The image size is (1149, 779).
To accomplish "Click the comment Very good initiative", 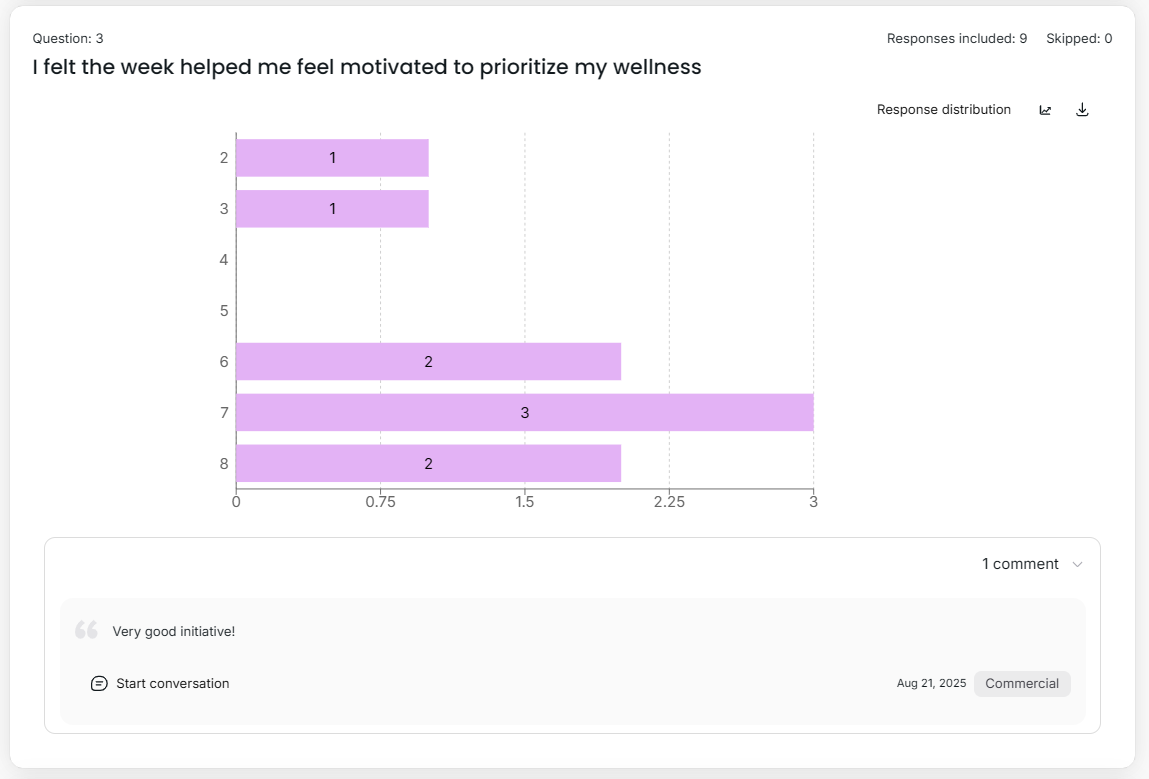I will (x=172, y=630).
